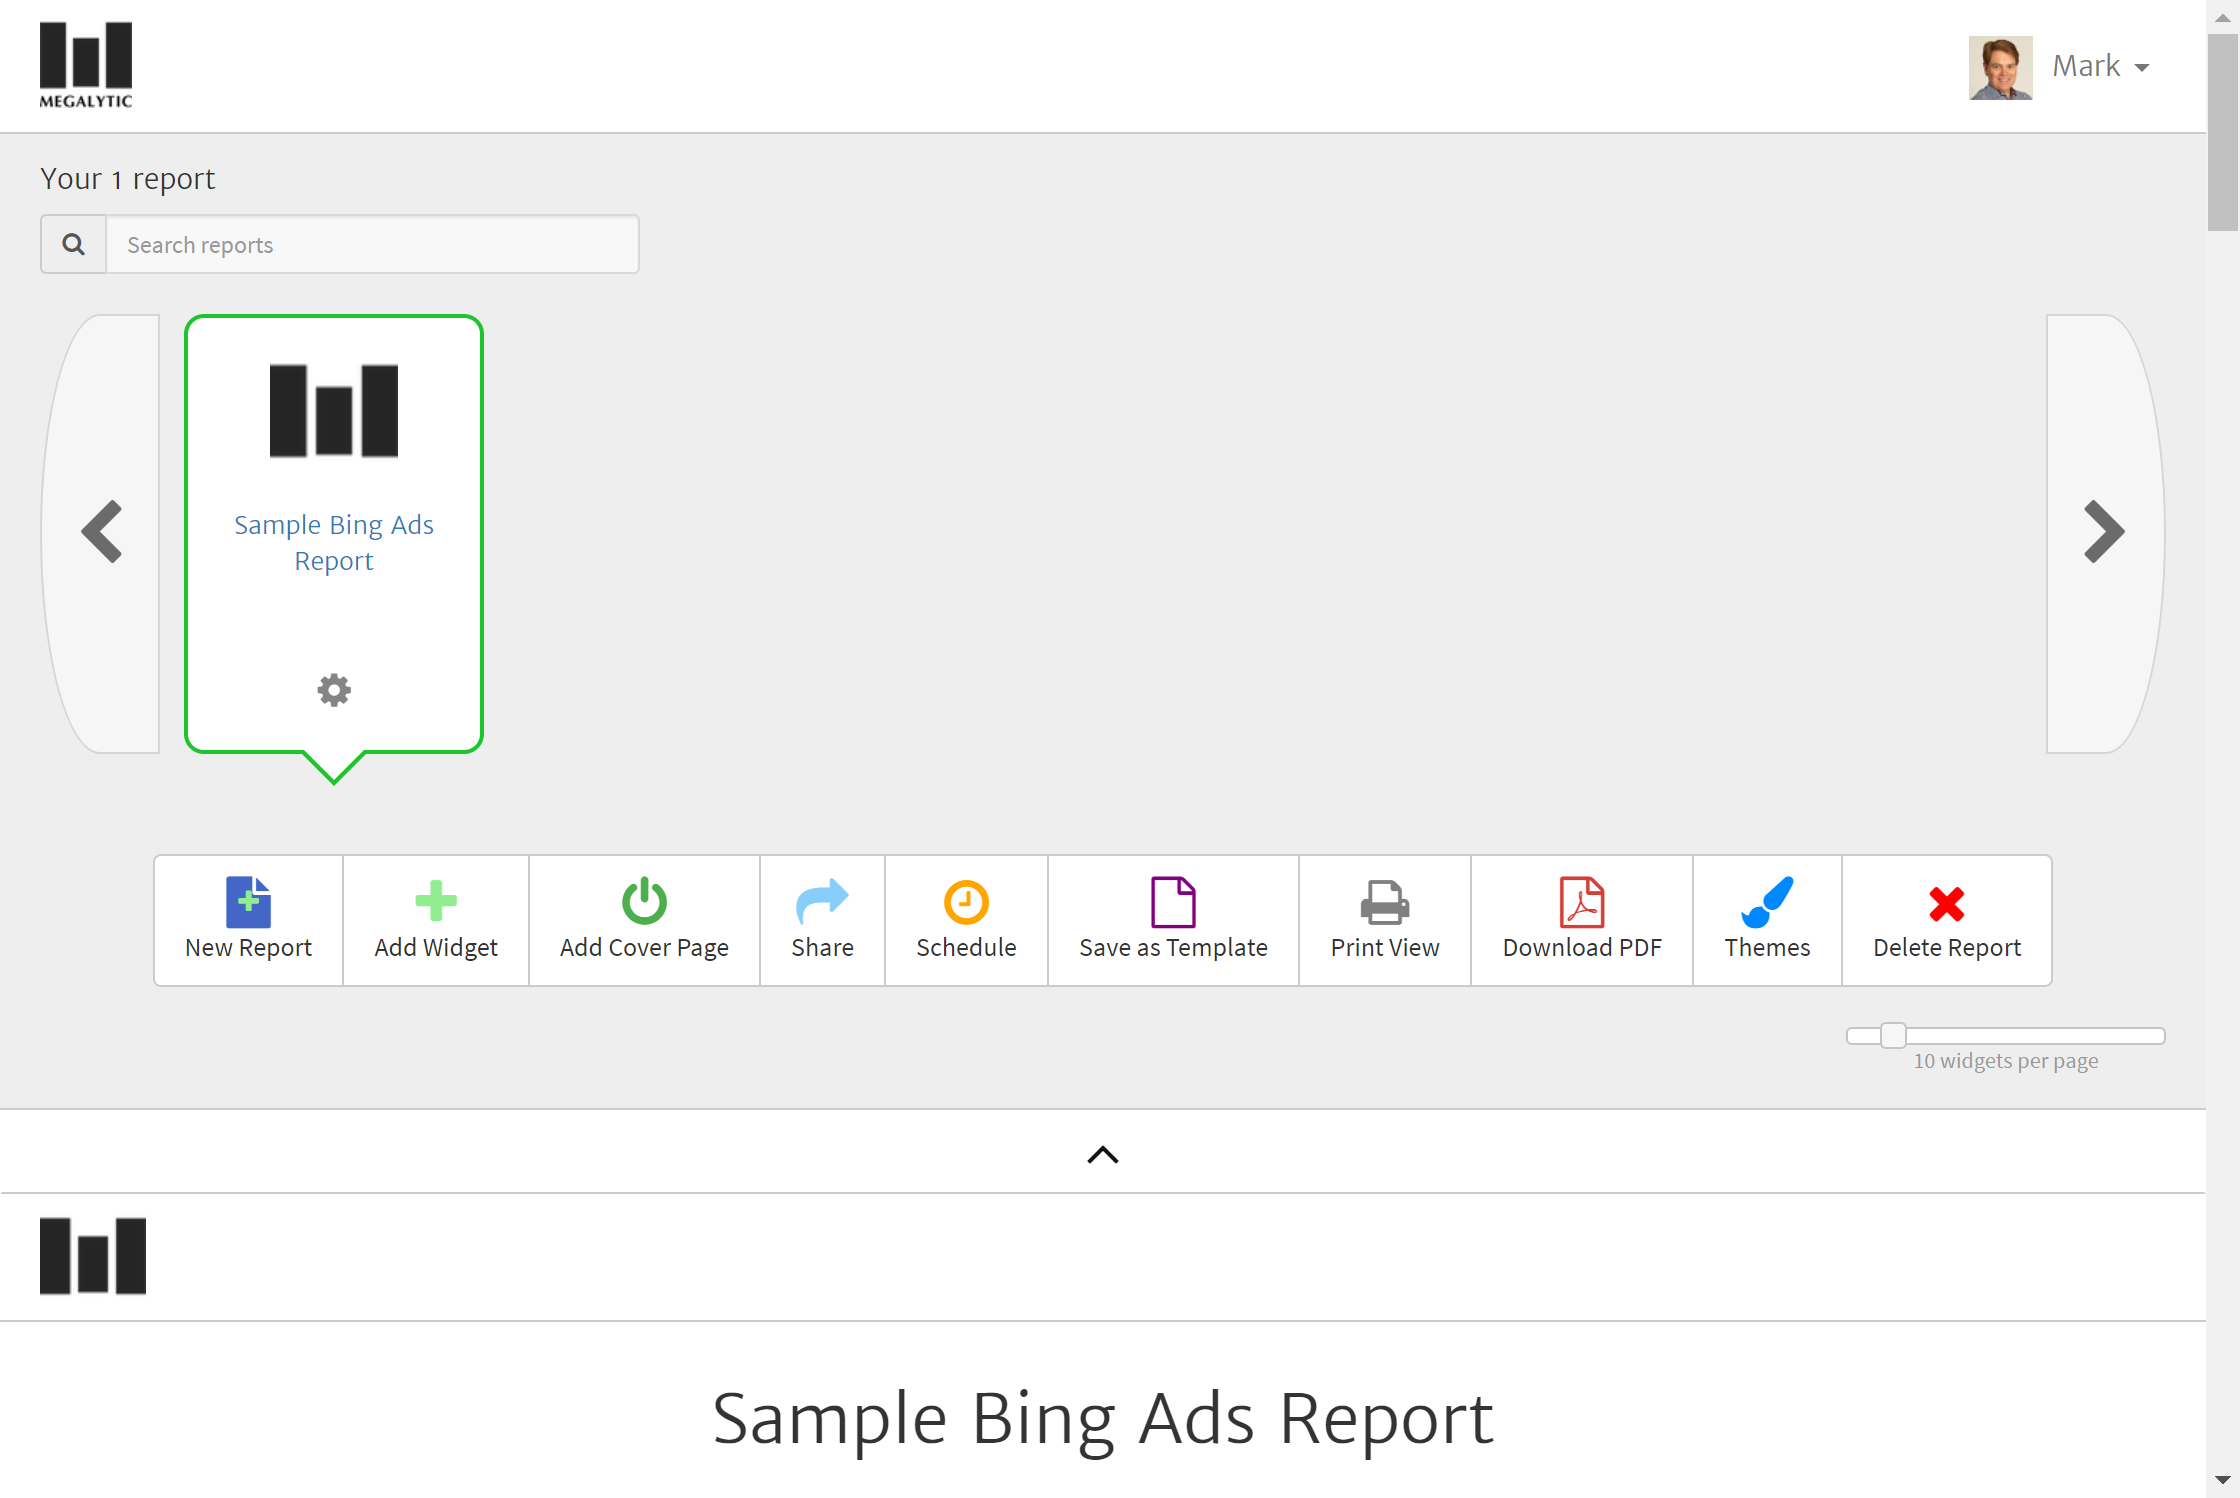Click the search magnifier icon

[x=74, y=244]
